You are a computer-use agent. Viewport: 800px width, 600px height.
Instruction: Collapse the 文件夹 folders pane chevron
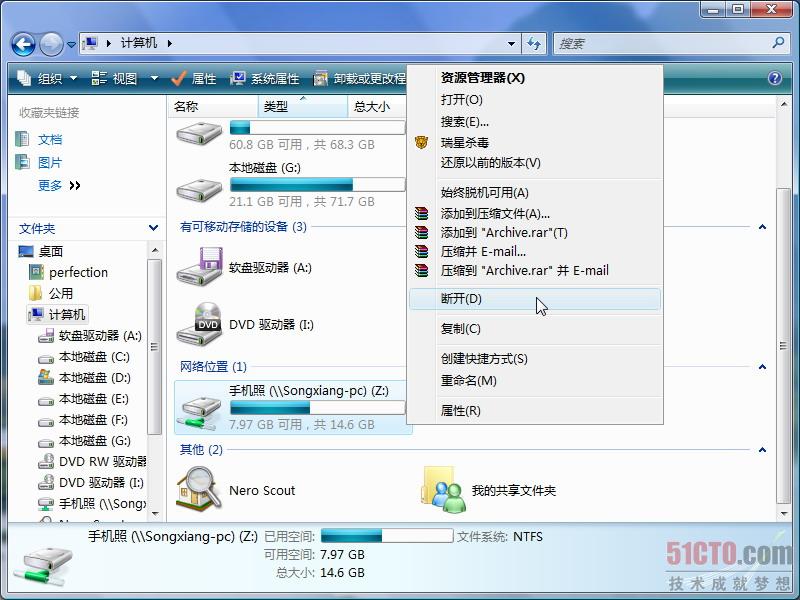(153, 228)
